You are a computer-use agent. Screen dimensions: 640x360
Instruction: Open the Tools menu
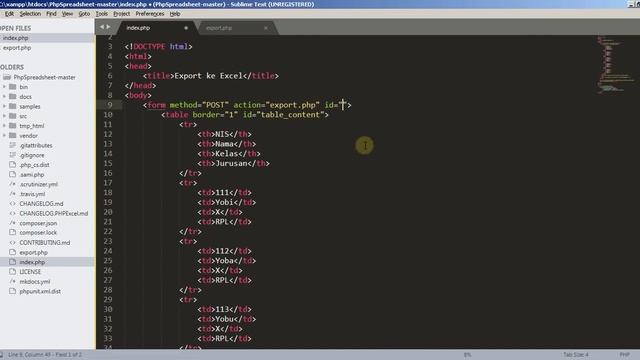tap(102, 13)
